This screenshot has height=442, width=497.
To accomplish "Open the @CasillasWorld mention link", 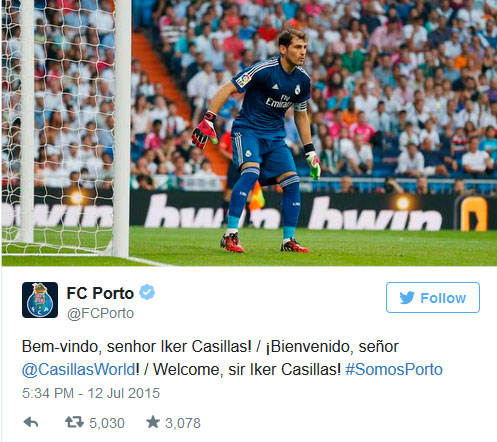I will click(79, 369).
